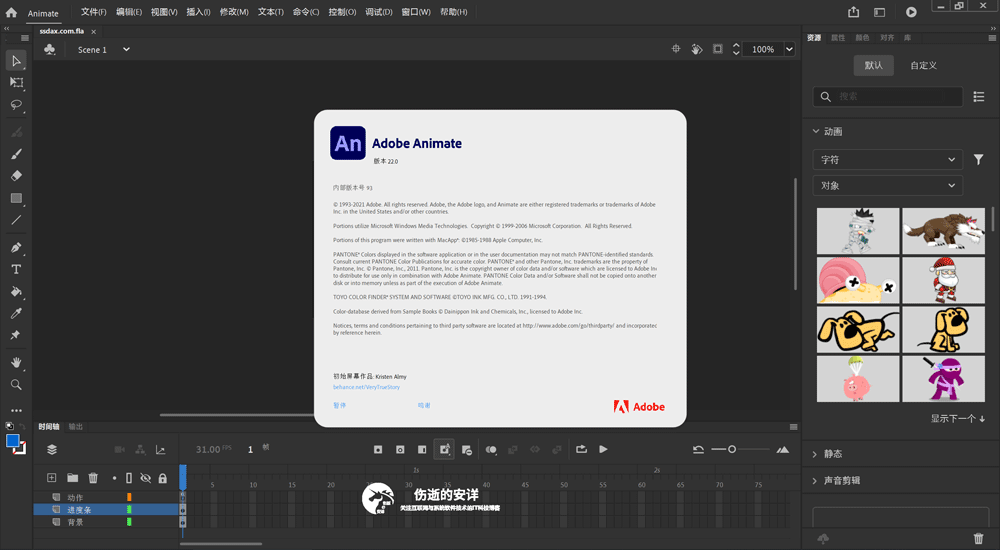
Task: Select the Lasso tool
Action: [17, 104]
